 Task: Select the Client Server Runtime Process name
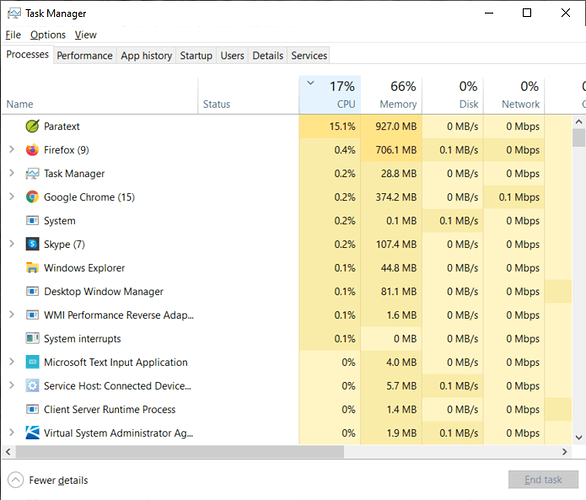110,410
